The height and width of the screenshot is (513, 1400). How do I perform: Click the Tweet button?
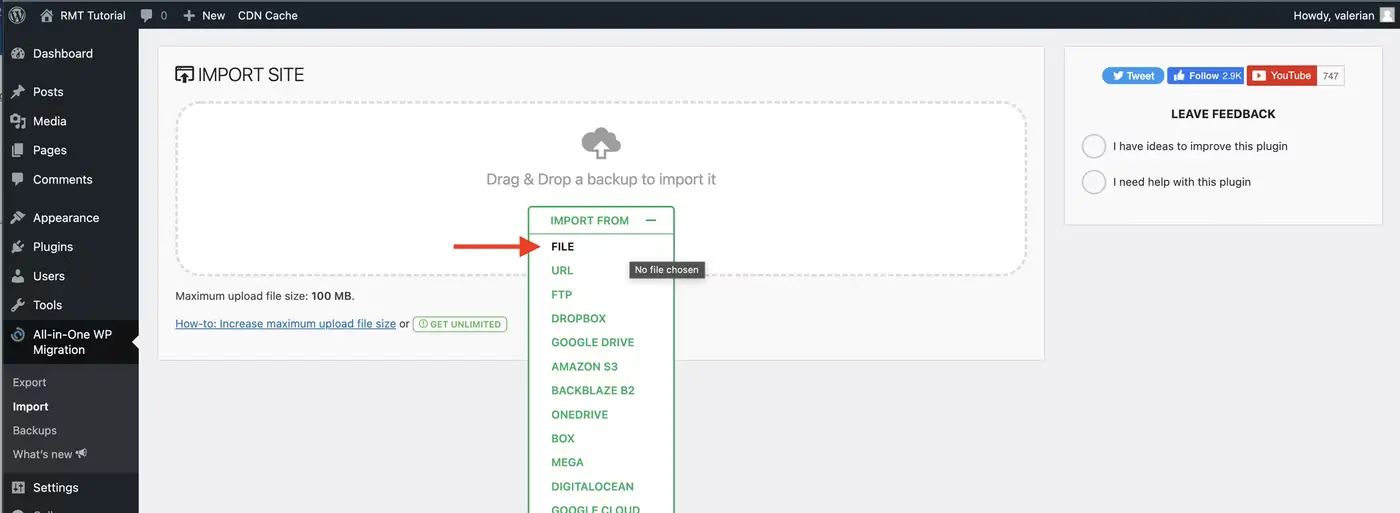[x=1132, y=76]
